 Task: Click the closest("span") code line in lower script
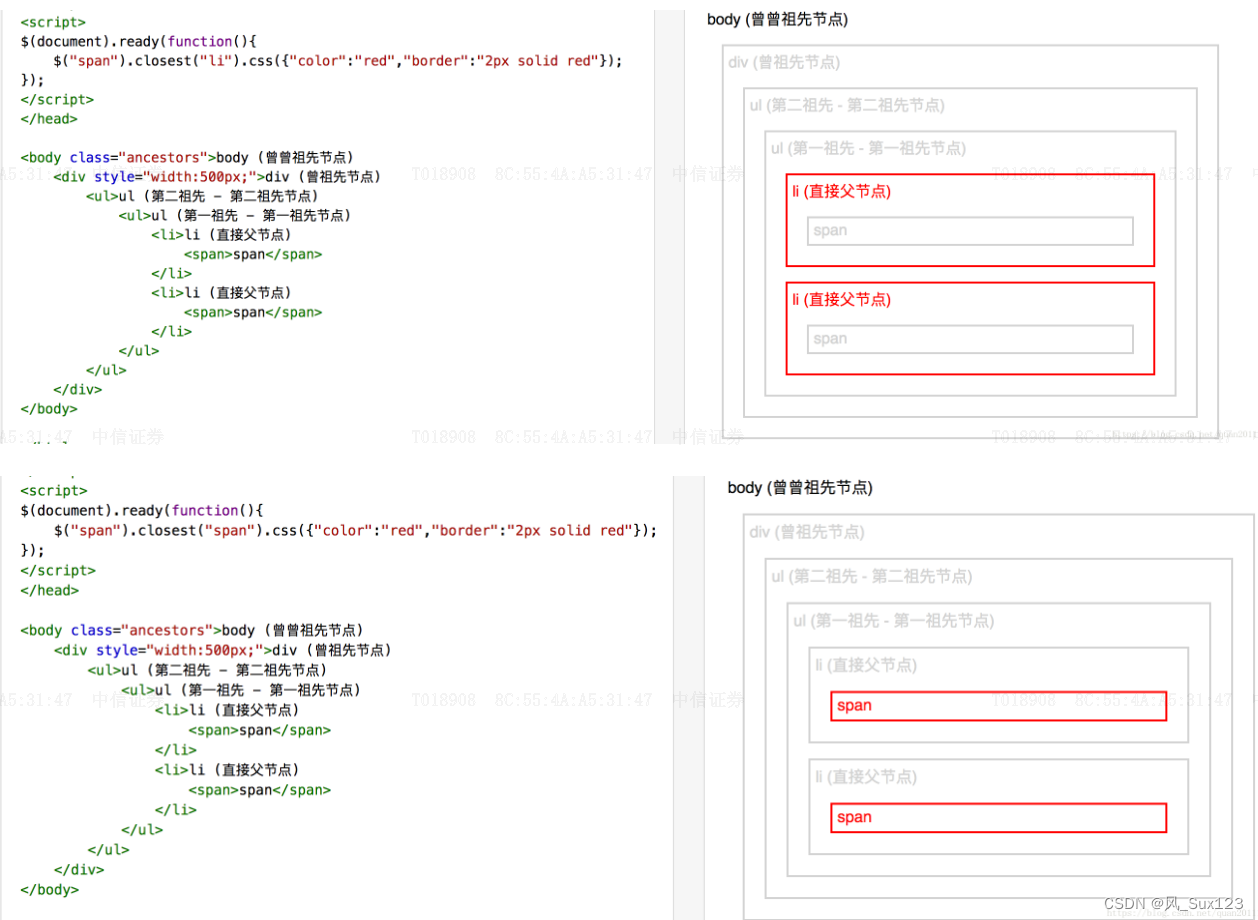(356, 531)
